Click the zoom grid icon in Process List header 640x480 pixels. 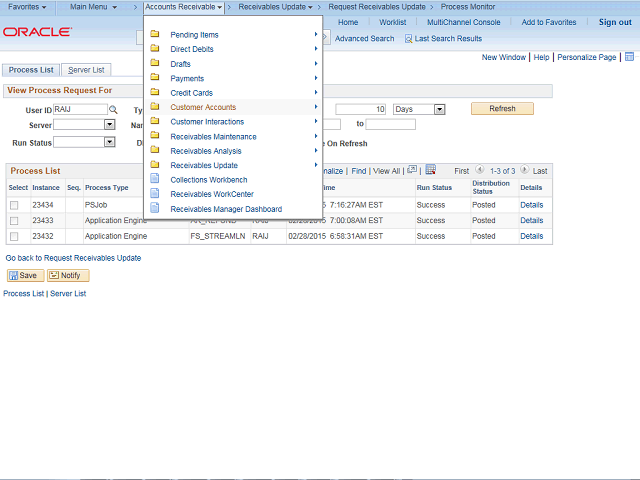pyautogui.click(x=412, y=169)
